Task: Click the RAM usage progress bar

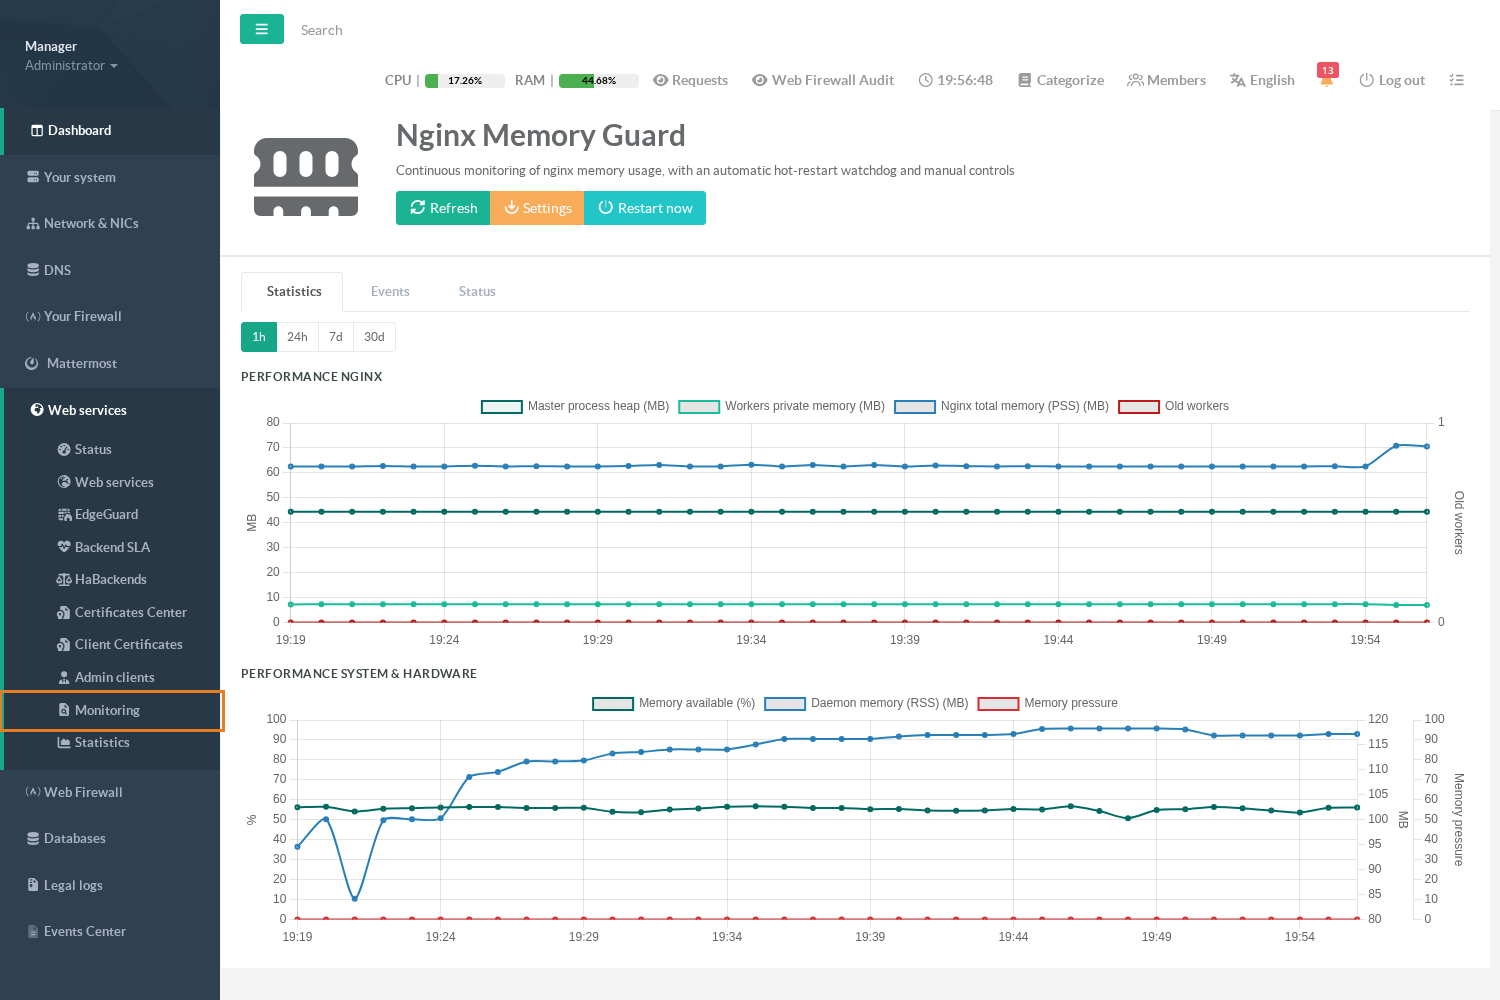Action: point(599,81)
